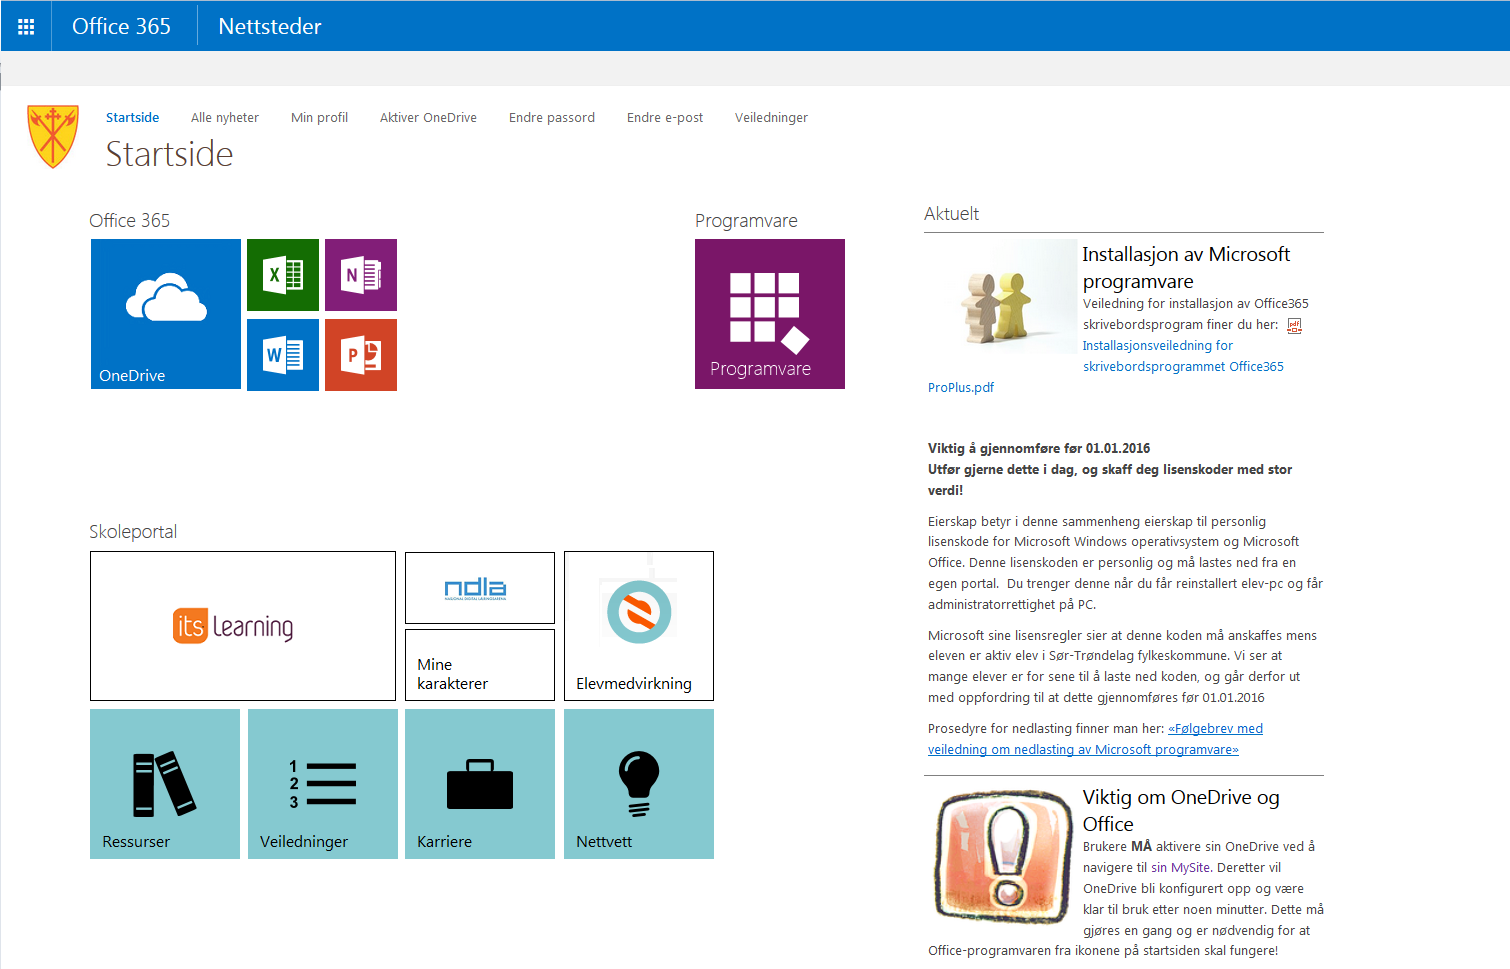Viewport: 1510px width, 969px height.
Task: Select the Startside navigation item
Action: click(x=133, y=117)
